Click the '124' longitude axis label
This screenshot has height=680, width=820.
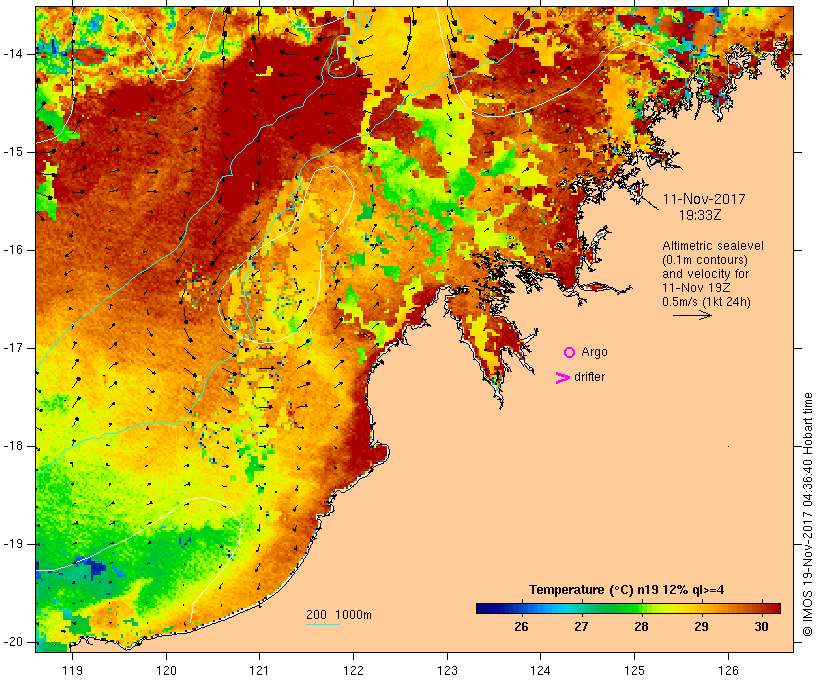click(541, 671)
